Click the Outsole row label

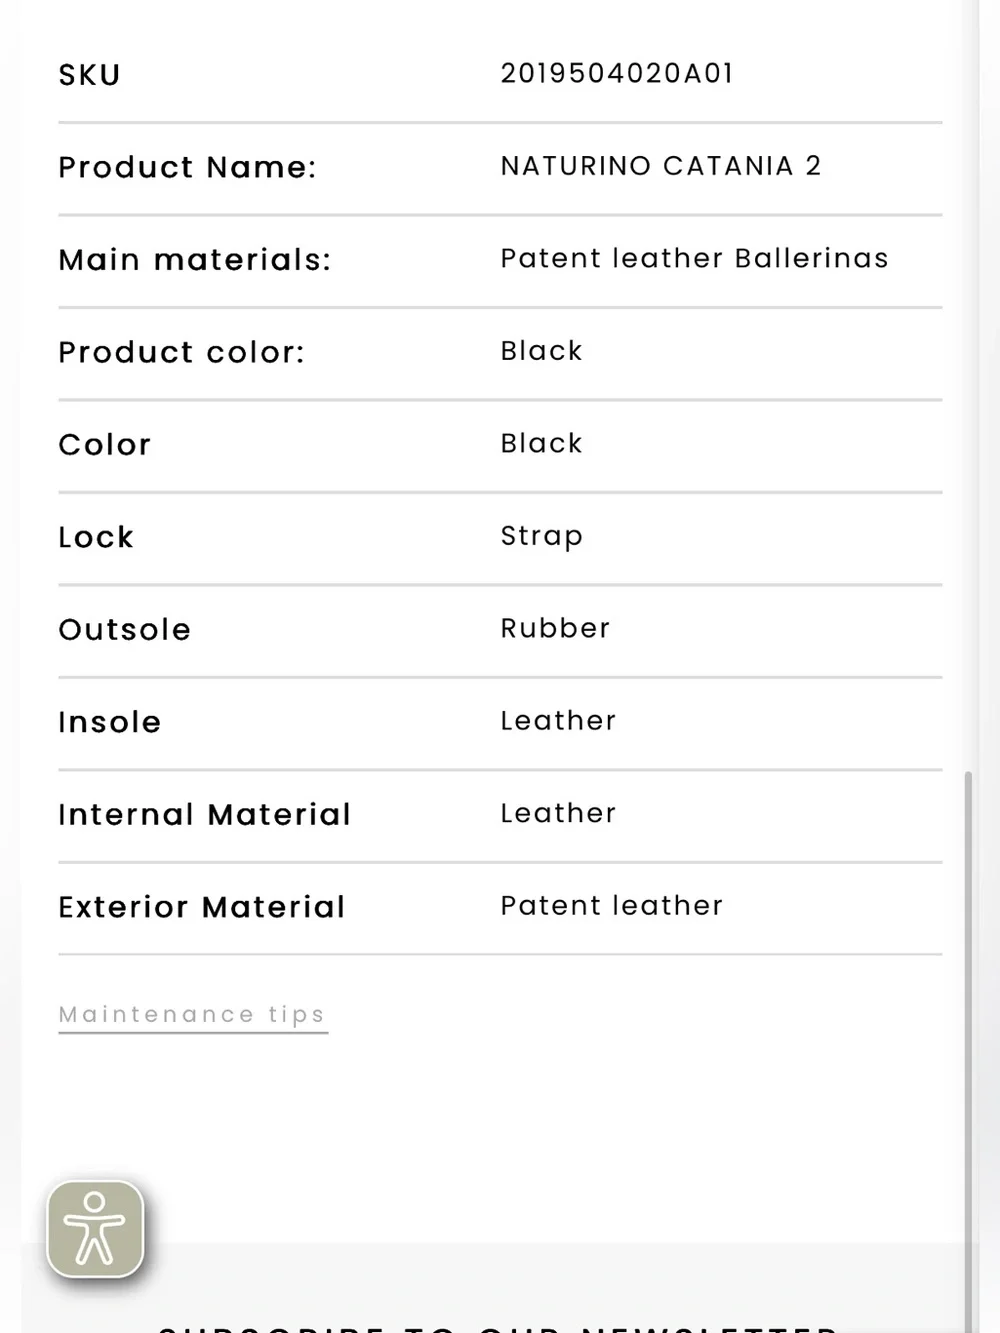125,630
